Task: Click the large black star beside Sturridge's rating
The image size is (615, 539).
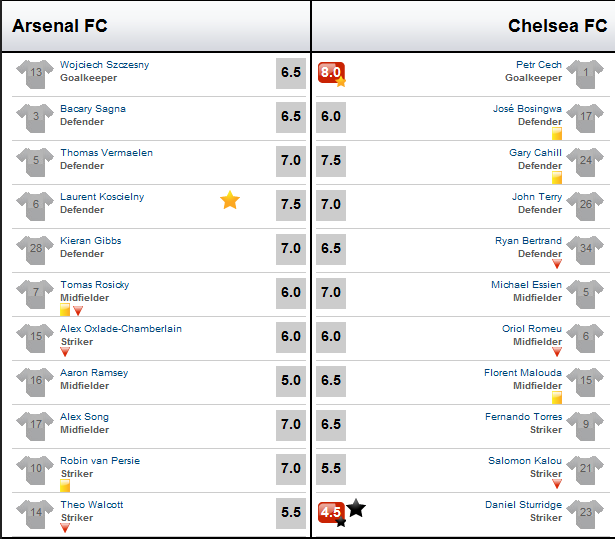Action: point(356,508)
